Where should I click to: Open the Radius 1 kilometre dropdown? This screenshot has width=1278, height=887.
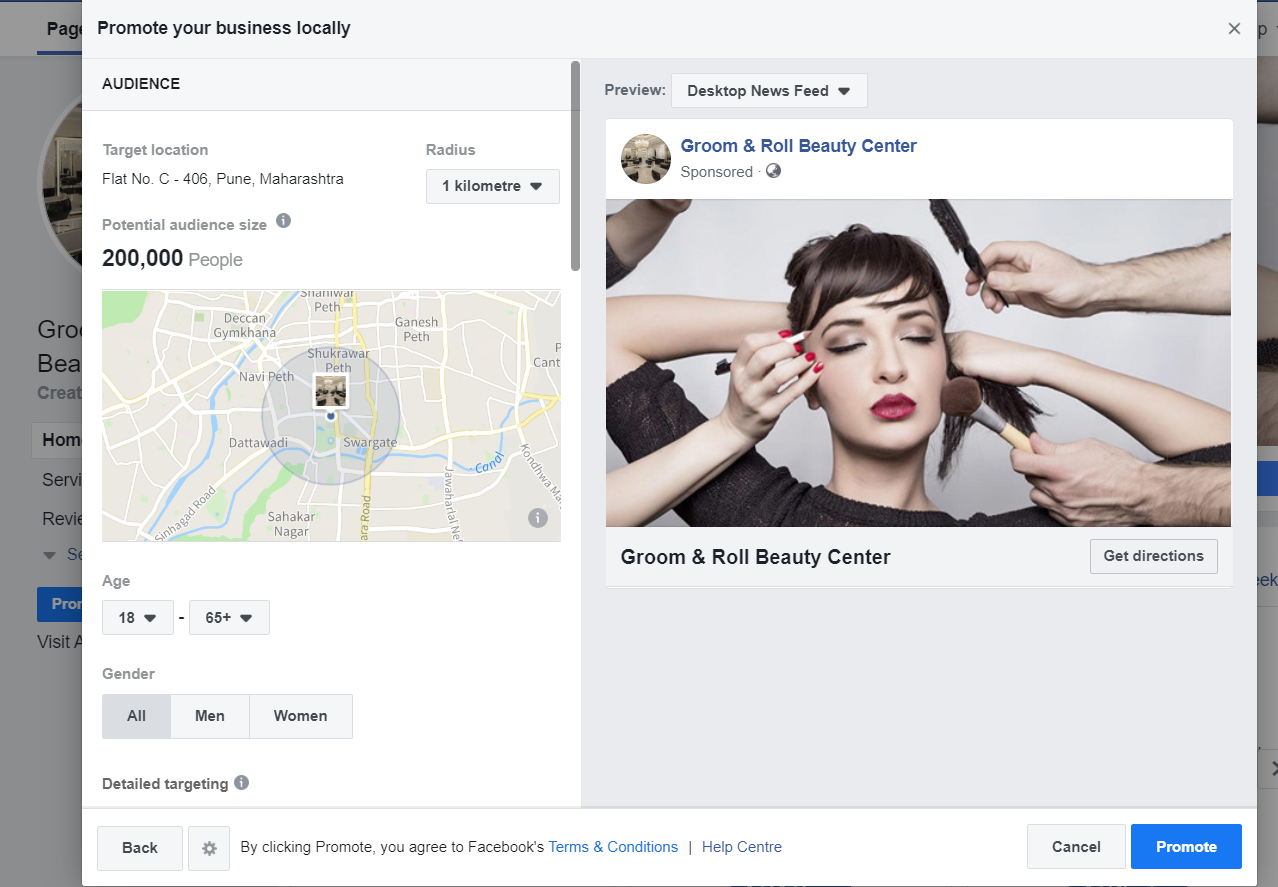[493, 186]
